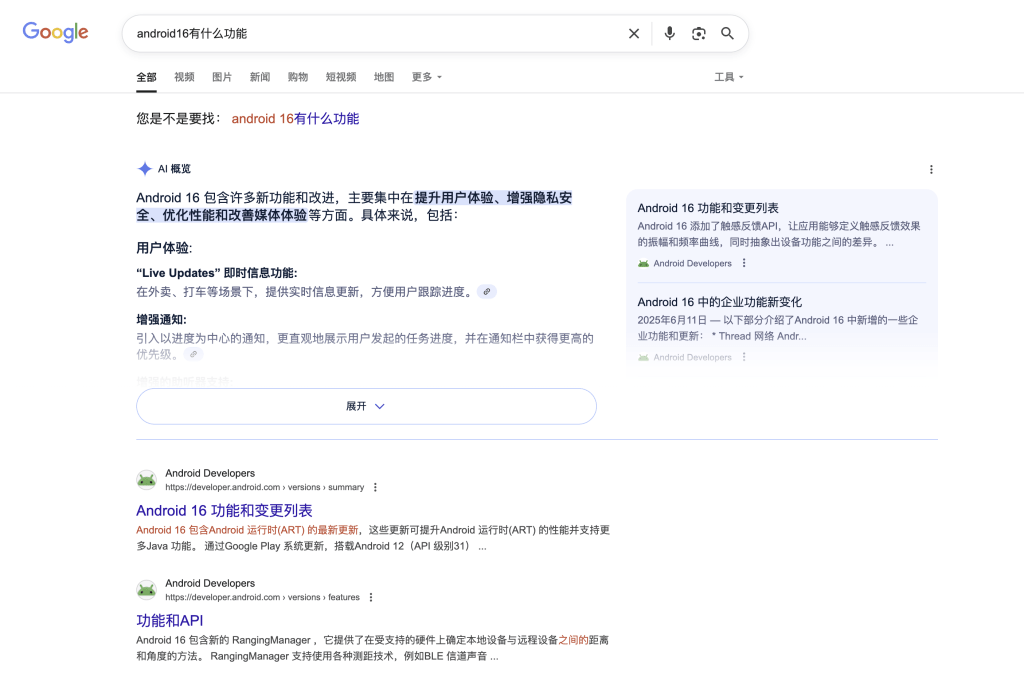Screen dimensions: 1024x680
Task: Open AI overview three-dot options menu
Action: tap(931, 170)
